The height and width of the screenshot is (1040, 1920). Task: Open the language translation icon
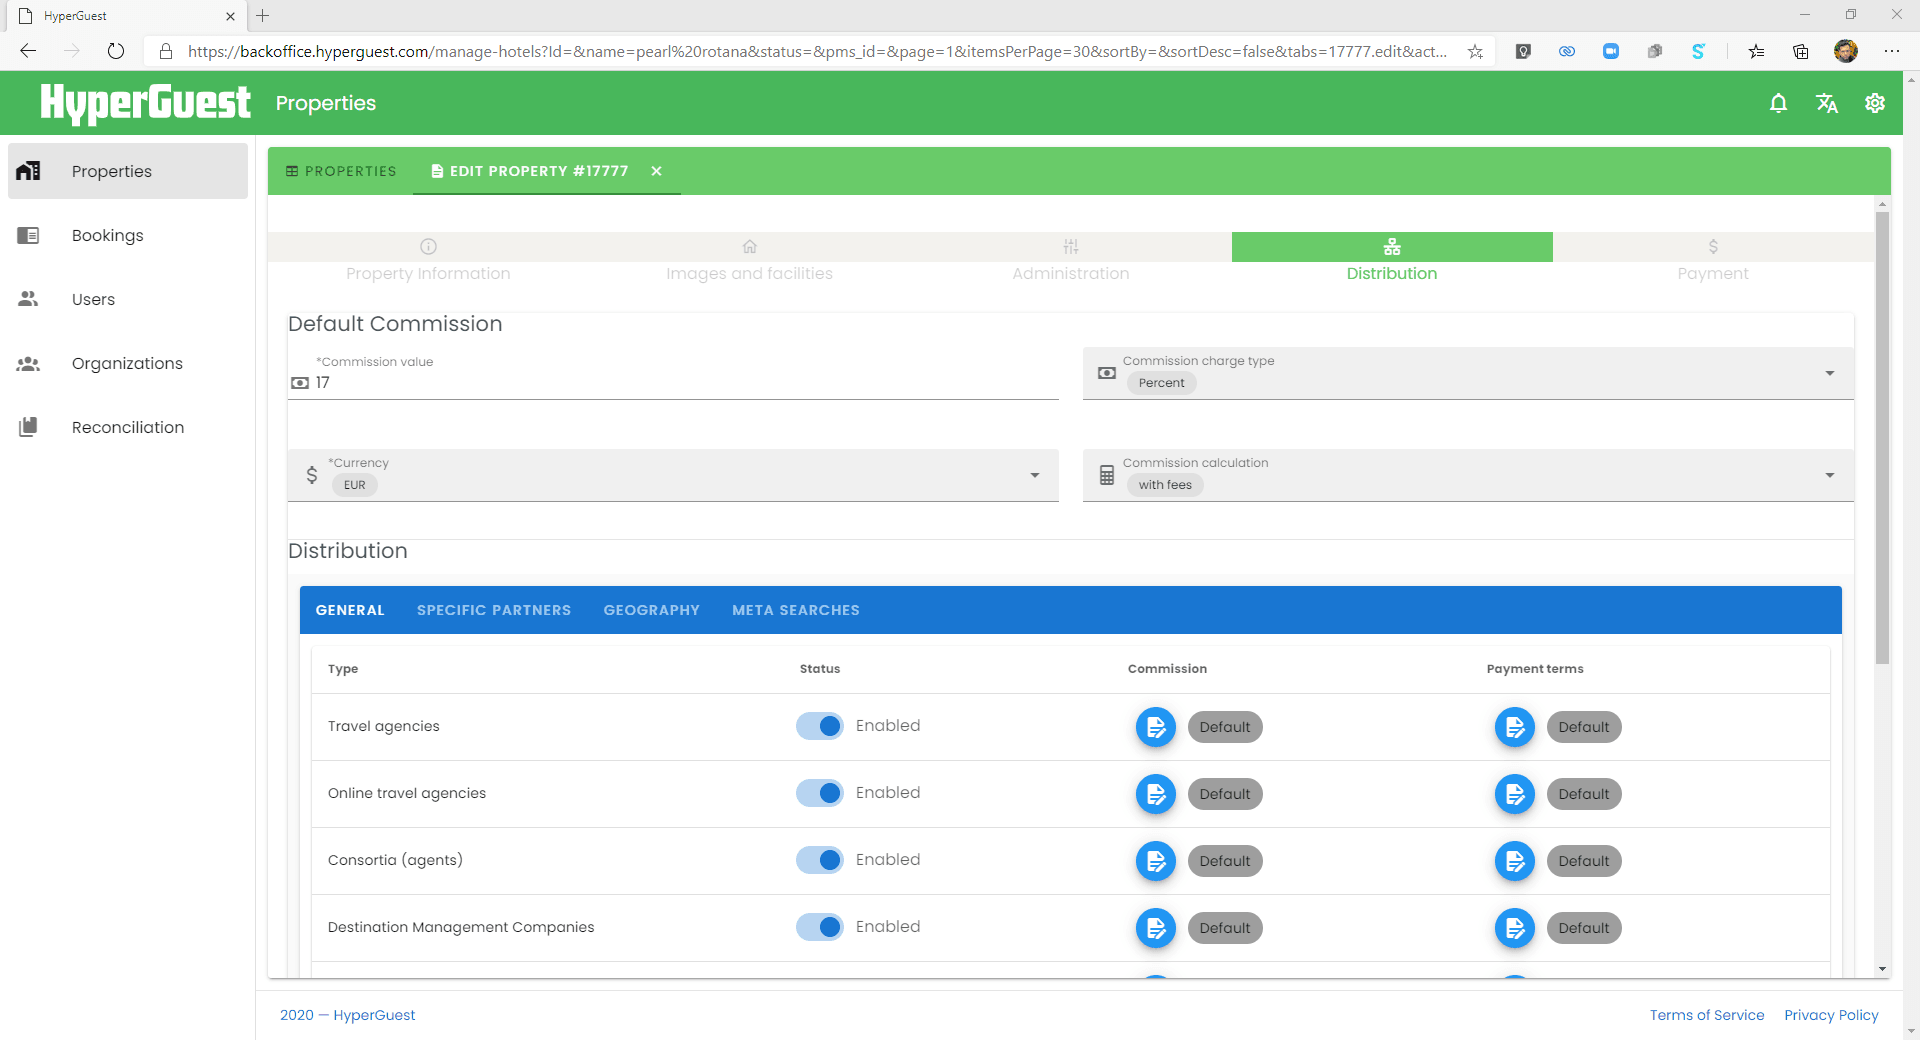point(1826,103)
